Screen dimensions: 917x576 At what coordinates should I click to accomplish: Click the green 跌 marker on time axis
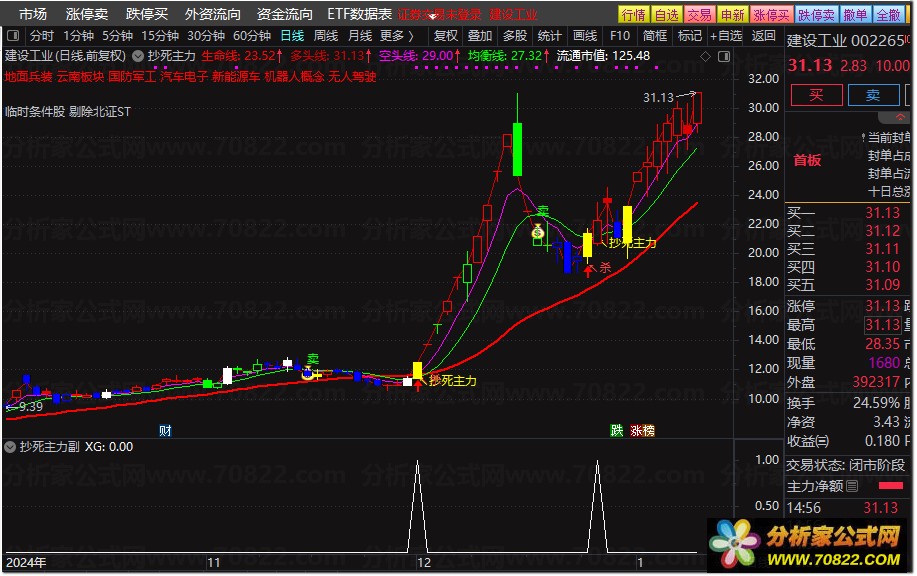(x=616, y=431)
